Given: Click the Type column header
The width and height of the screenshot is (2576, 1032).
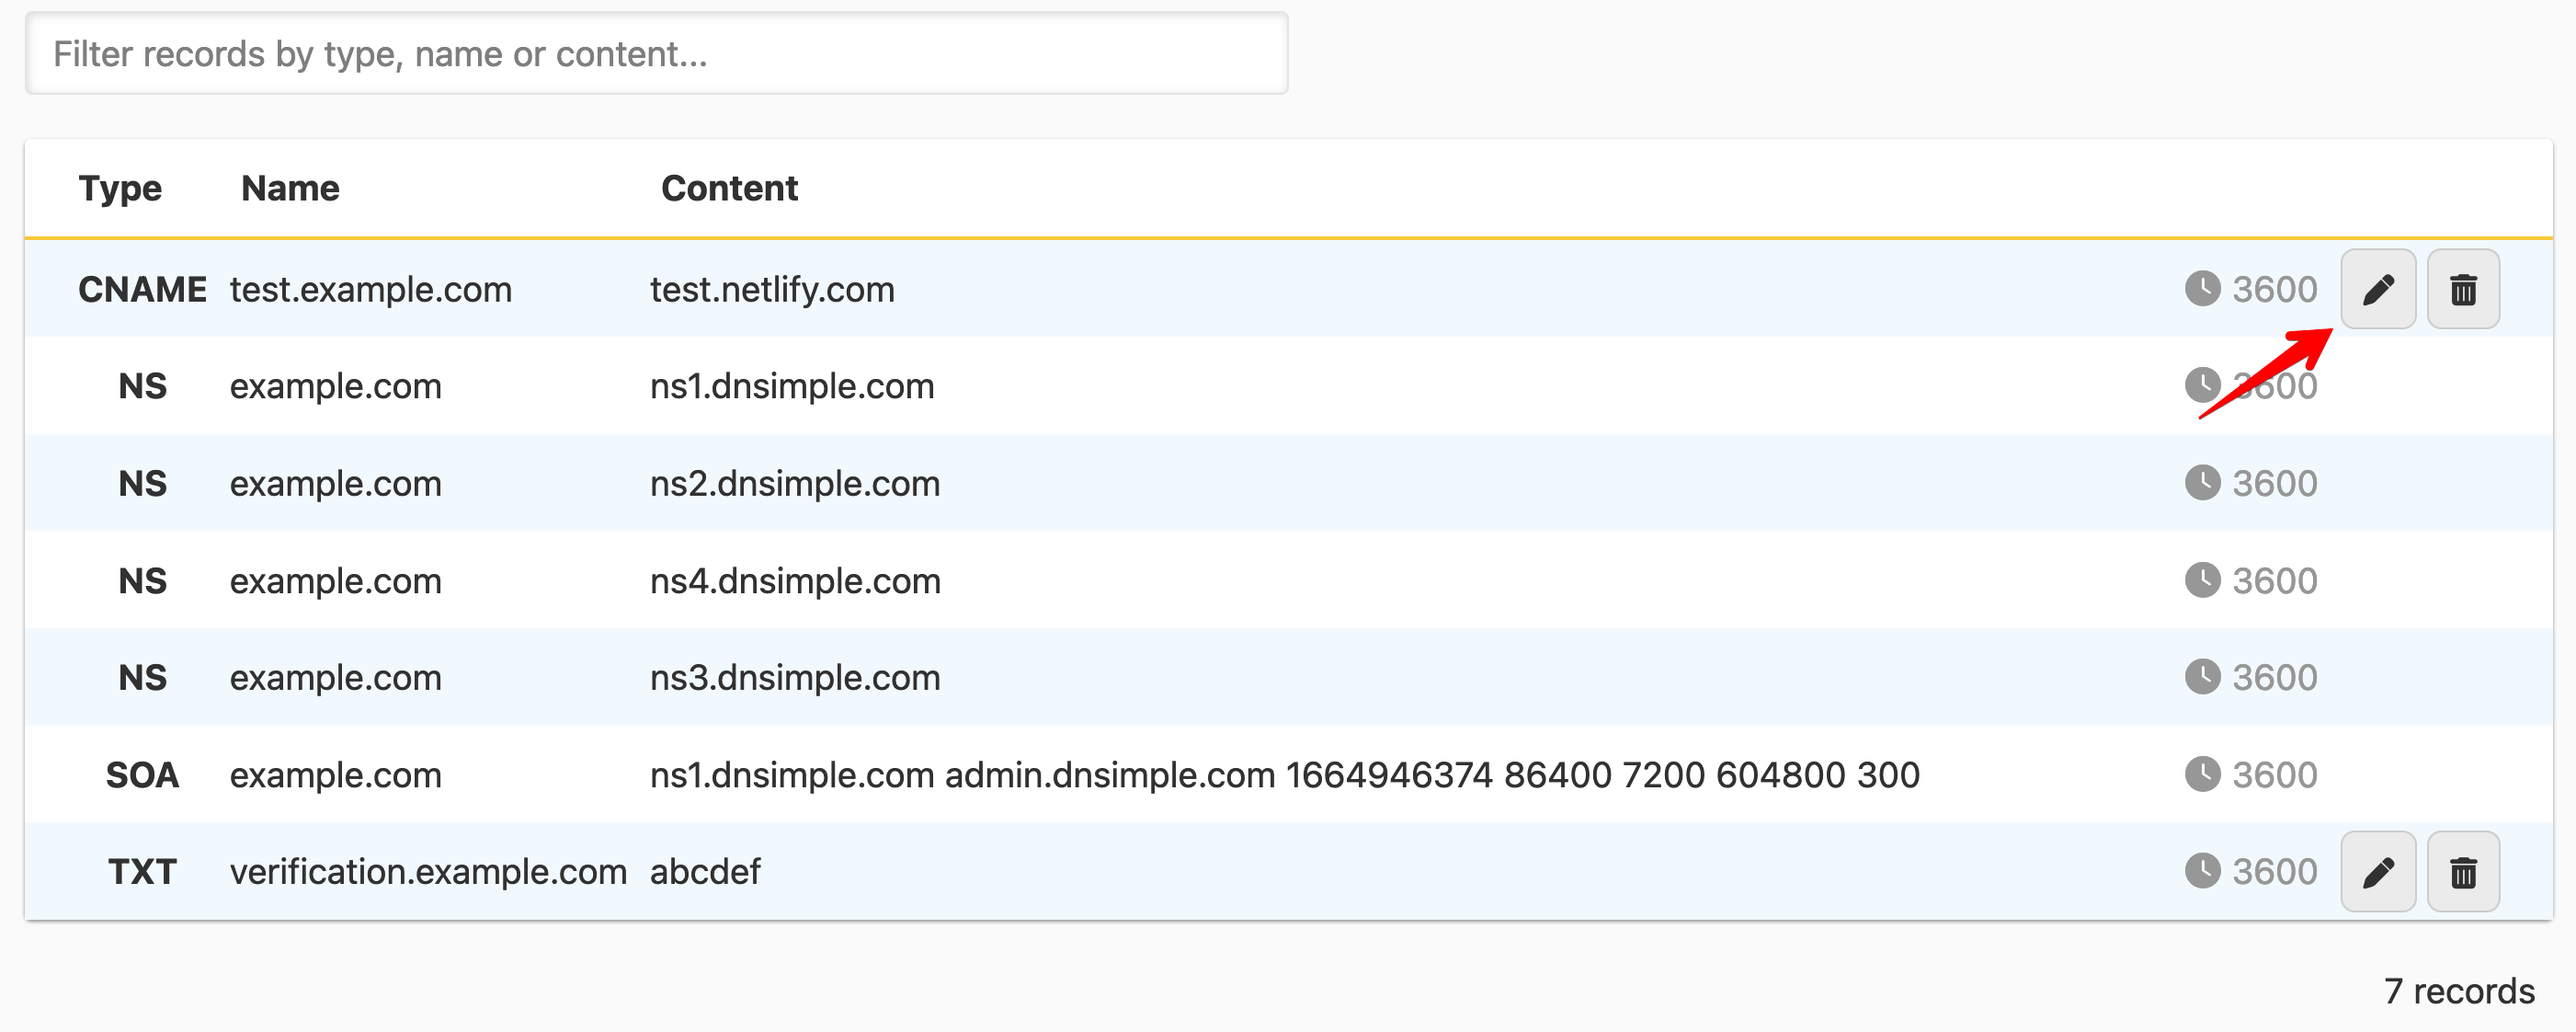Looking at the screenshot, I should click(120, 188).
